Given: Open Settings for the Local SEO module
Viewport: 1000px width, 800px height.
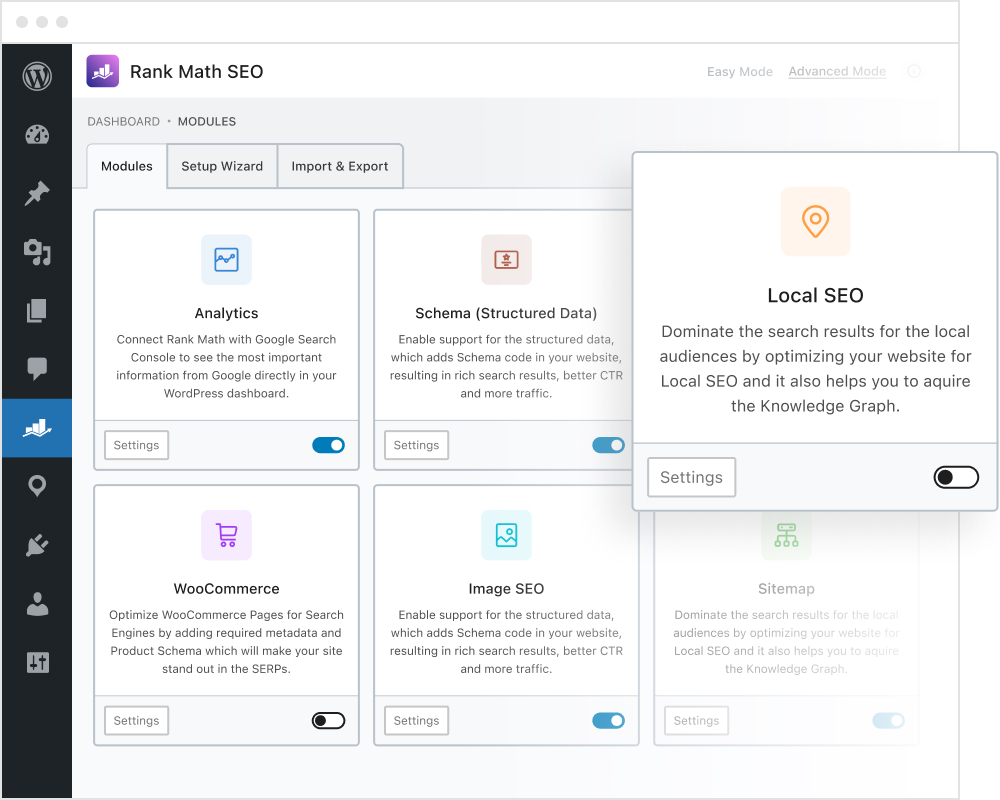Looking at the screenshot, I should tap(691, 477).
